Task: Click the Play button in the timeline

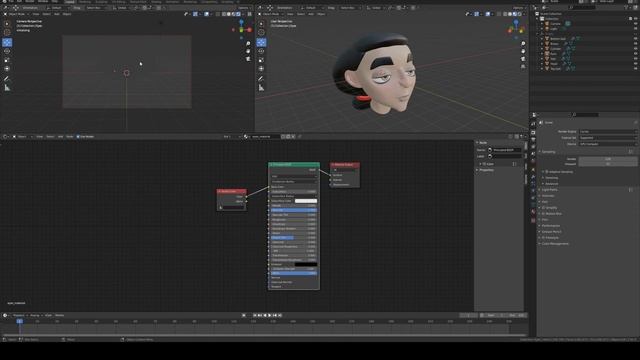Action: point(269,315)
